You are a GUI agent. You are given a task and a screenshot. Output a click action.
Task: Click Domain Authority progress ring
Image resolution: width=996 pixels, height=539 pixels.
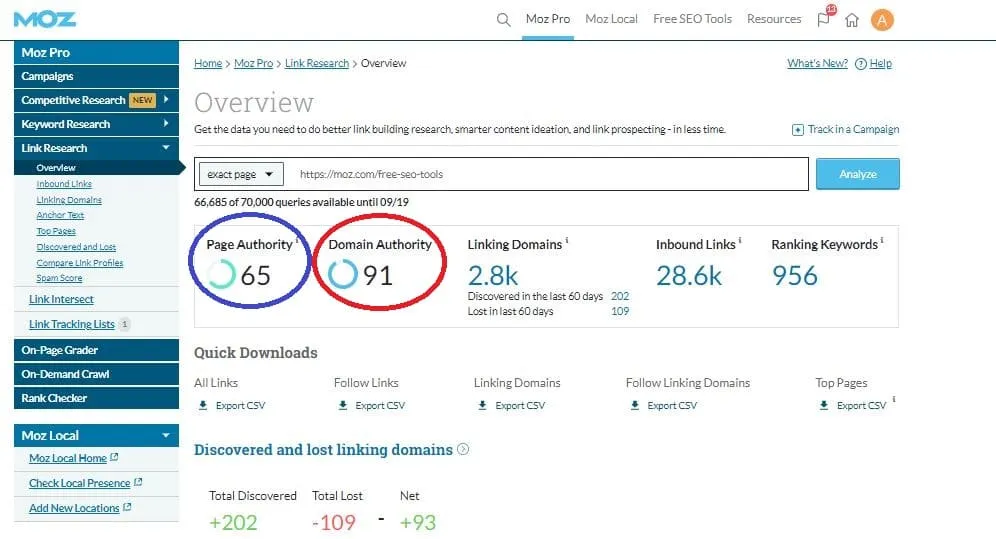coord(342,275)
